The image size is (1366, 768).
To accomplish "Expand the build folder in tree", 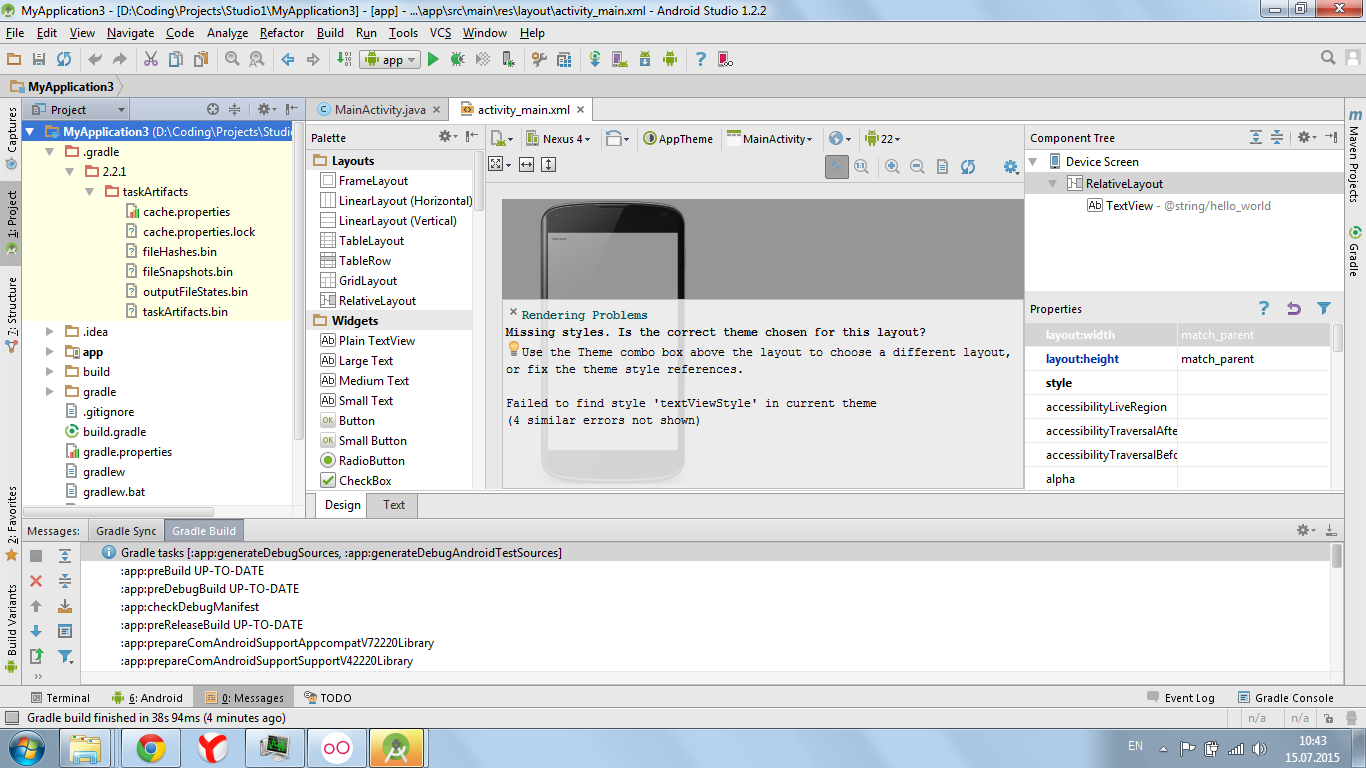I will click(x=51, y=372).
